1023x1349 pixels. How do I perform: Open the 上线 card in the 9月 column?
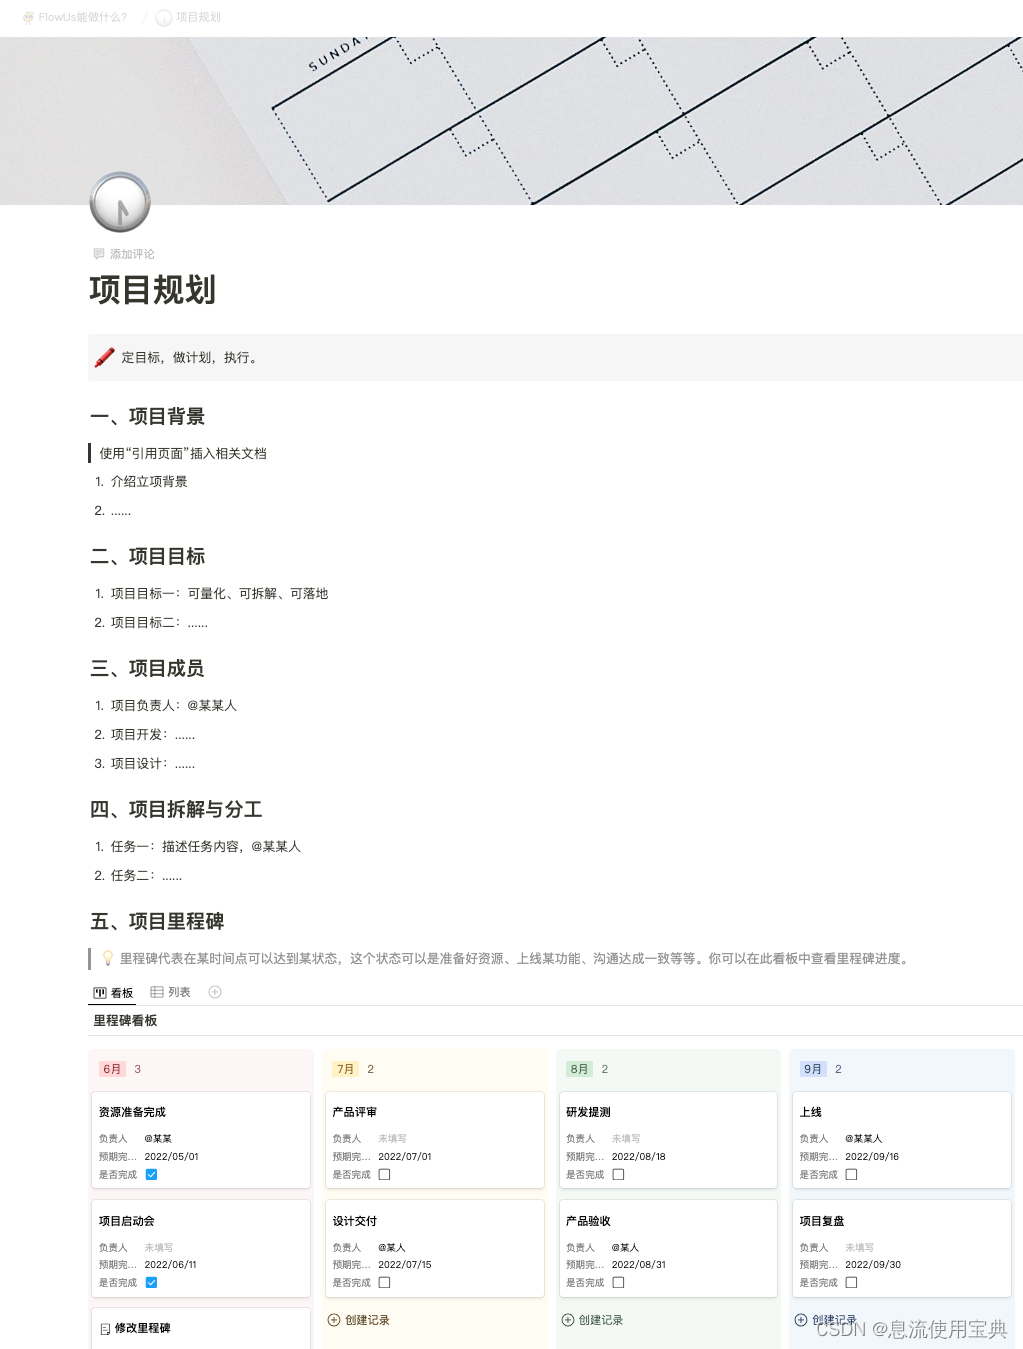tap(810, 1111)
